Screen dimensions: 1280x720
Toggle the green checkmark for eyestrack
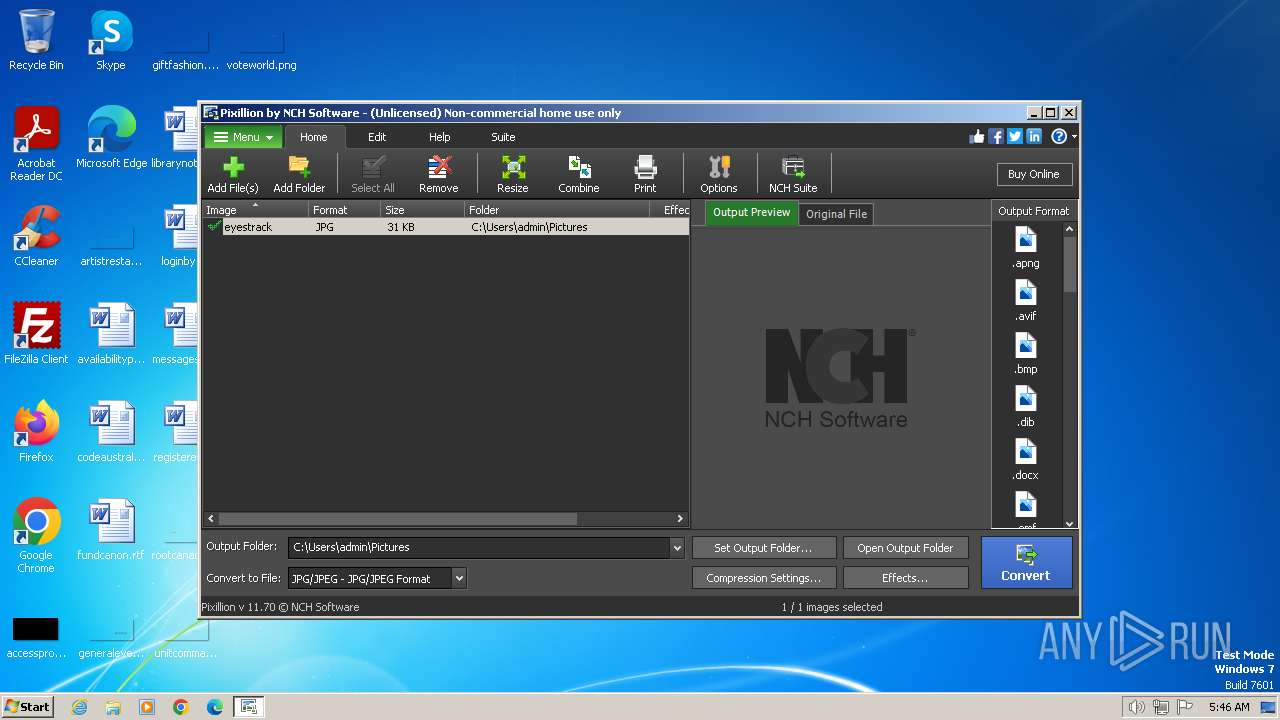click(214, 227)
